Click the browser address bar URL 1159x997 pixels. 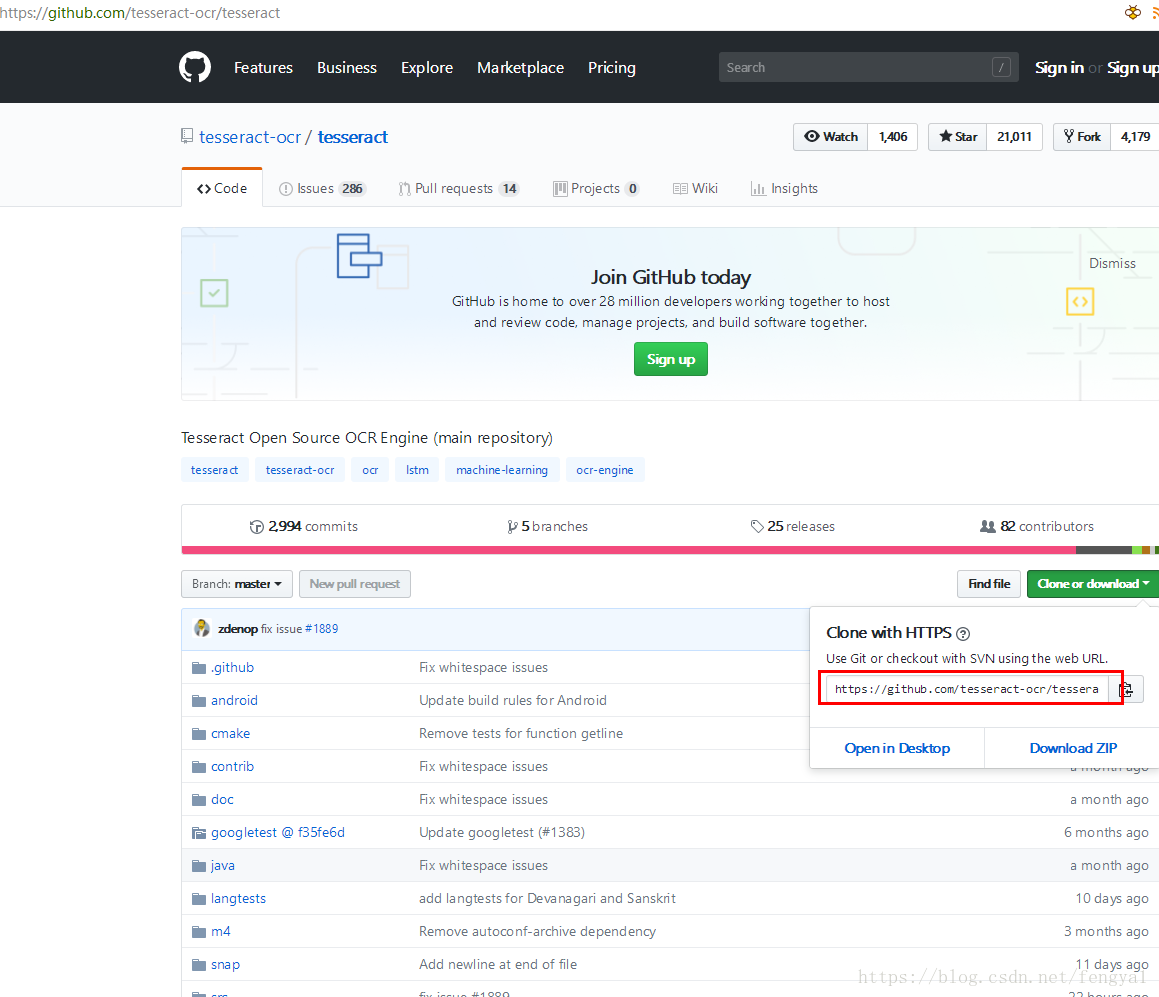click(x=140, y=13)
